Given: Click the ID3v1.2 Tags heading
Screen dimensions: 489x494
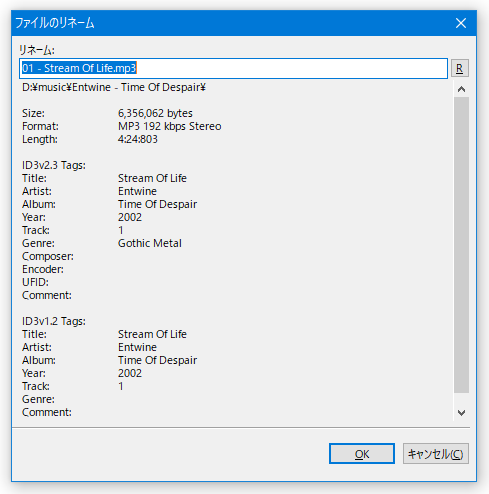Looking at the screenshot, I should pyautogui.click(x=54, y=321).
